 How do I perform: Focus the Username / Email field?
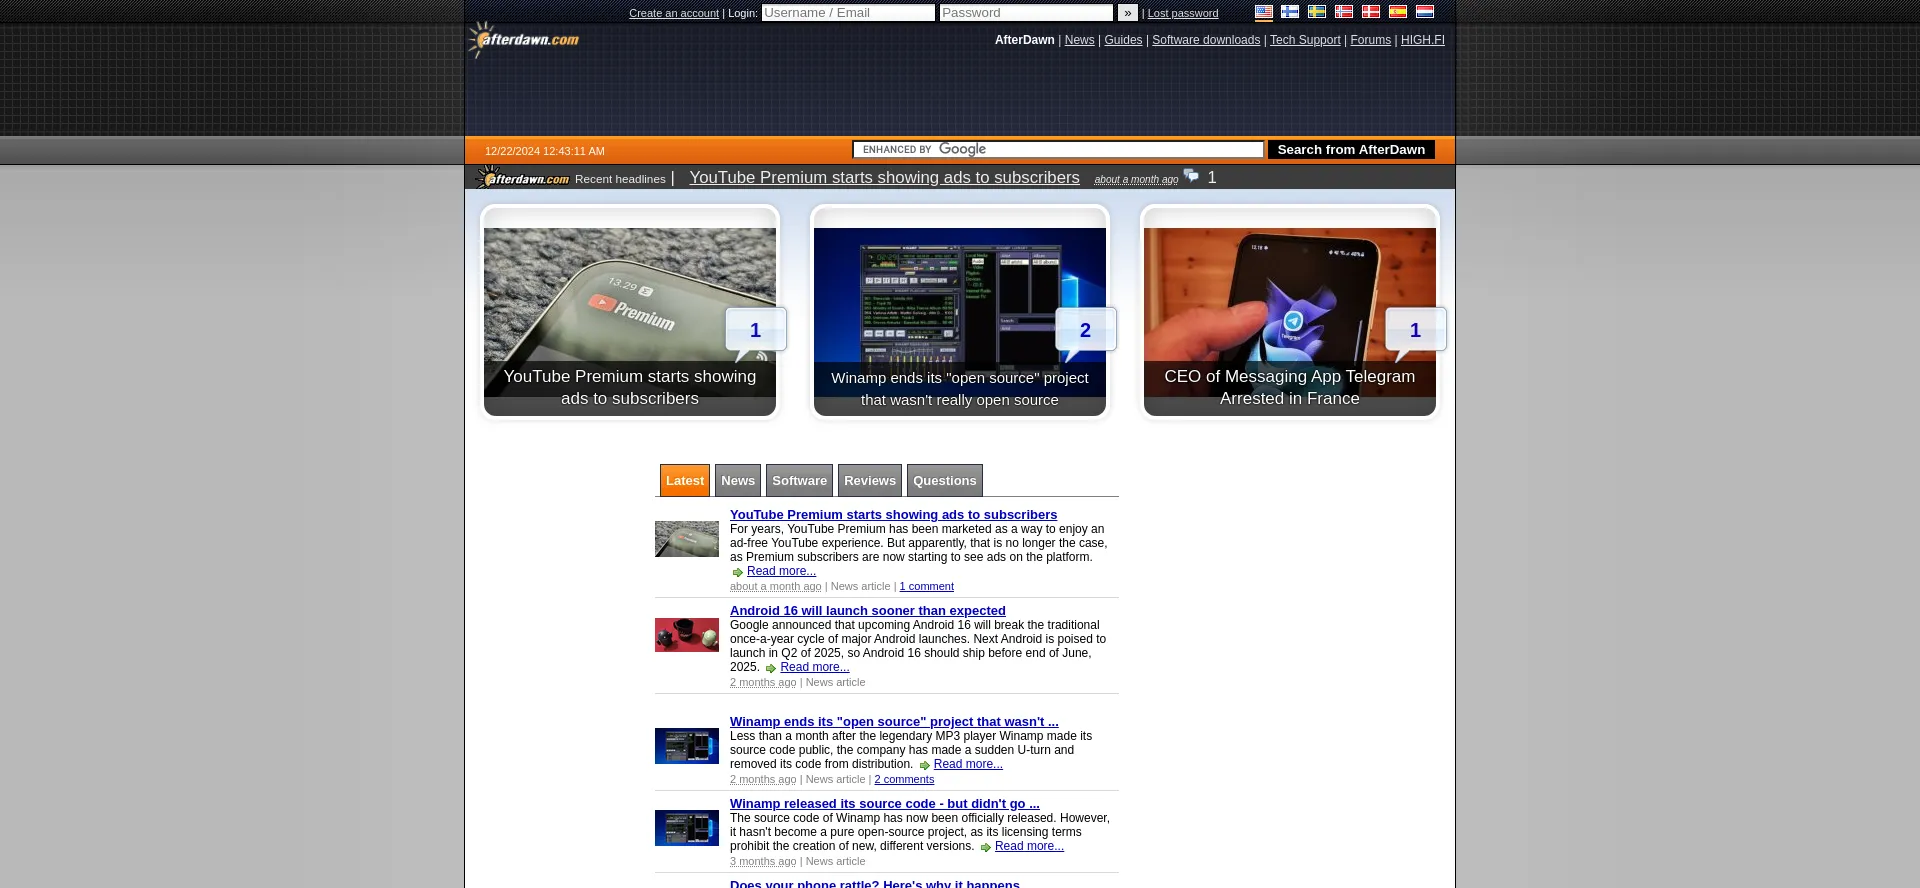point(848,13)
